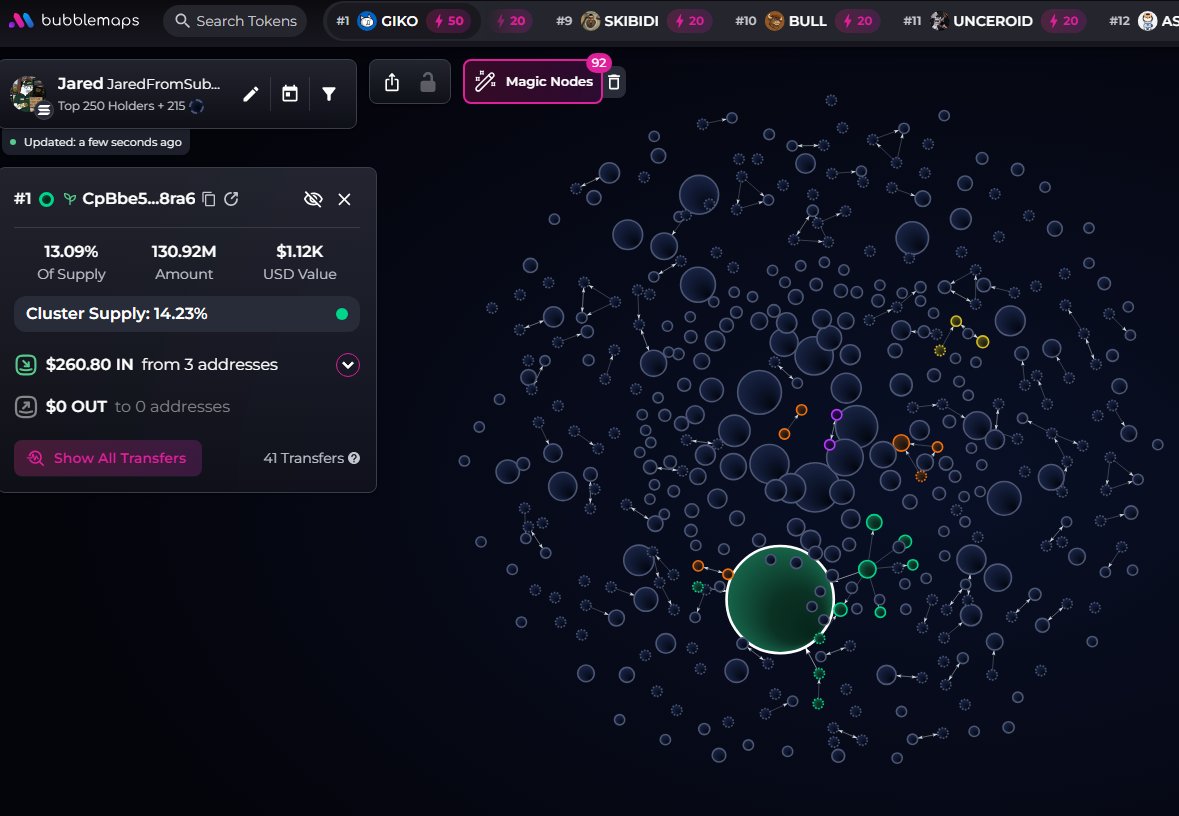1179x816 pixels.
Task: Open the calendar date icon
Action: pyautogui.click(x=290, y=94)
